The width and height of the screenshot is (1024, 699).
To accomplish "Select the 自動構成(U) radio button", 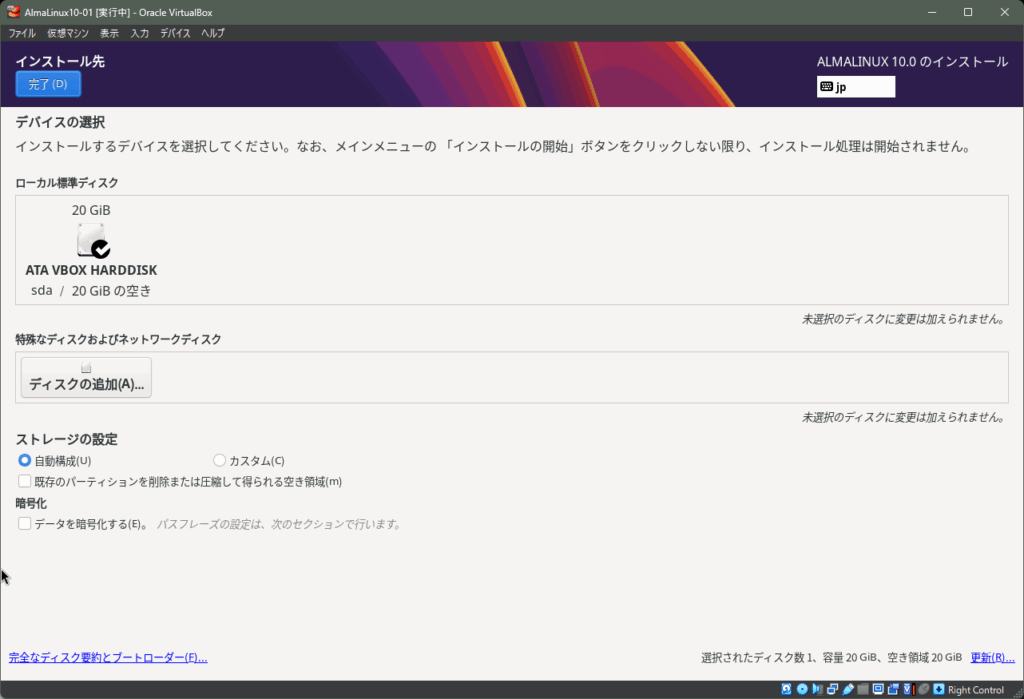I will click(x=24, y=461).
